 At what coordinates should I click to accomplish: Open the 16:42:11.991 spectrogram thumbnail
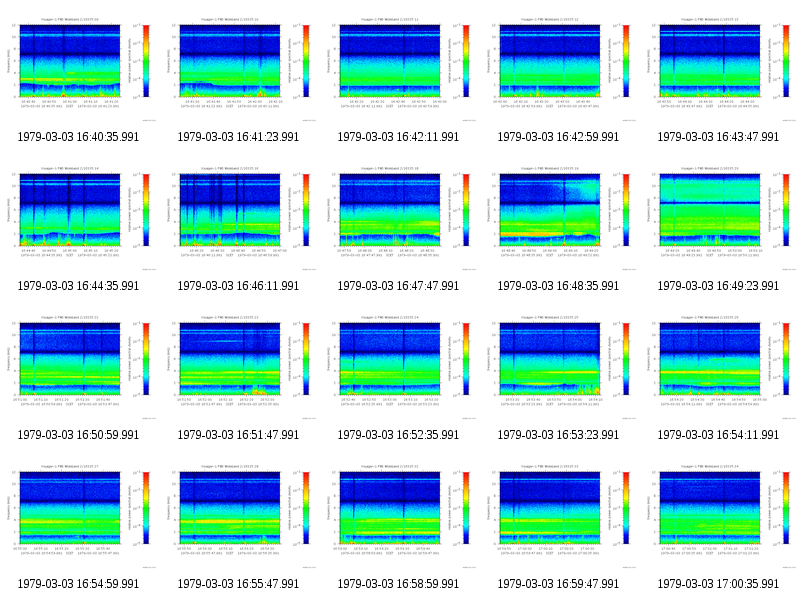click(x=398, y=68)
